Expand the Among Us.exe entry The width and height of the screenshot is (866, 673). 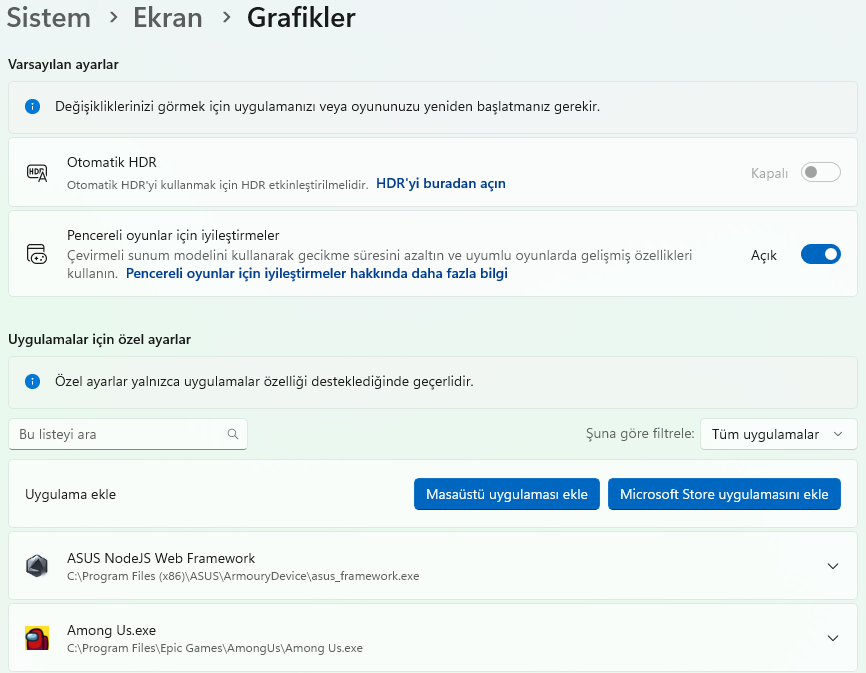[x=833, y=638]
